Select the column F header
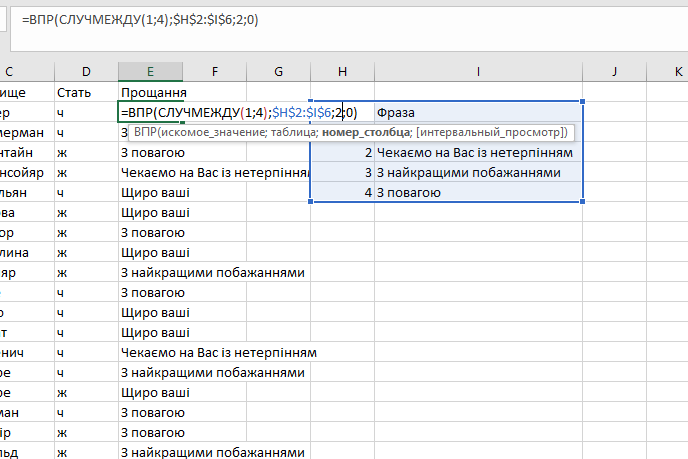688x459 pixels. click(x=214, y=71)
